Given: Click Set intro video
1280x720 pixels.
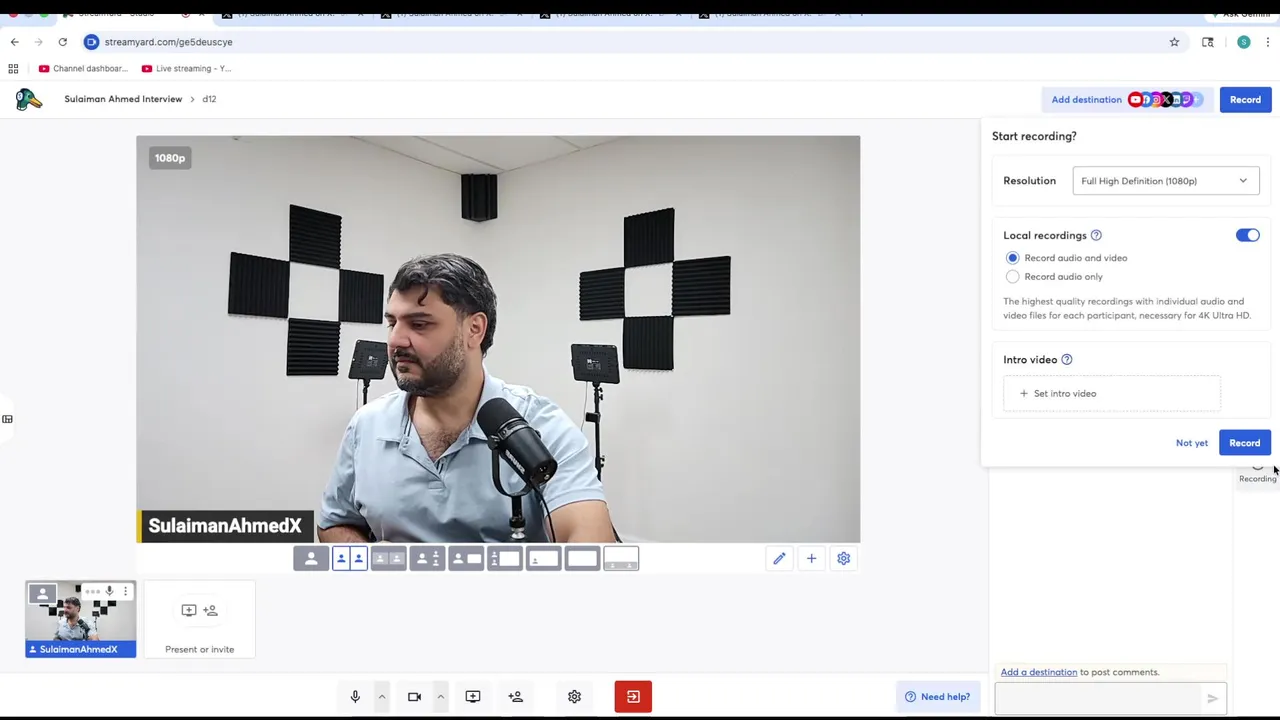Looking at the screenshot, I should [x=1112, y=394].
